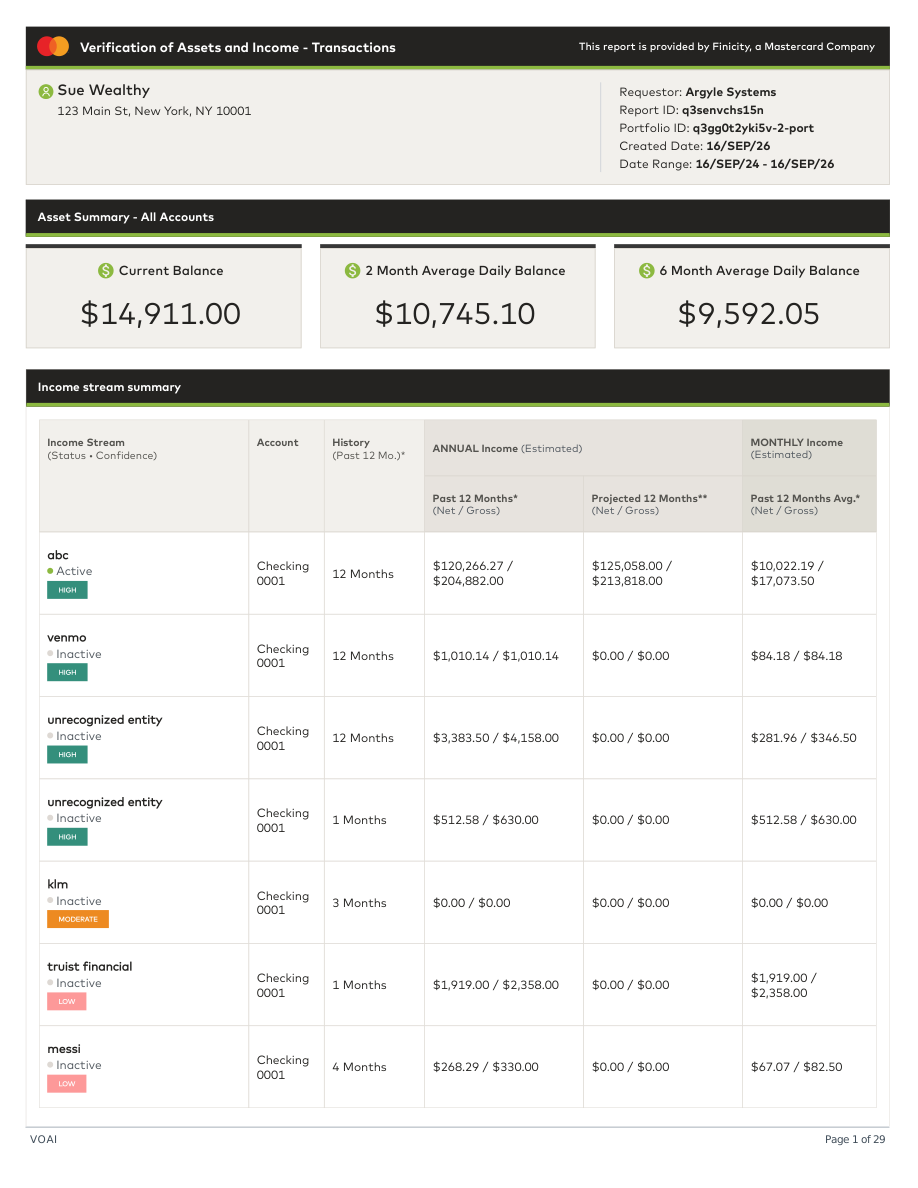The height and width of the screenshot is (1188, 918).
Task: Click the user avatar icon beside Sue Wealthy
Action: click(45, 92)
